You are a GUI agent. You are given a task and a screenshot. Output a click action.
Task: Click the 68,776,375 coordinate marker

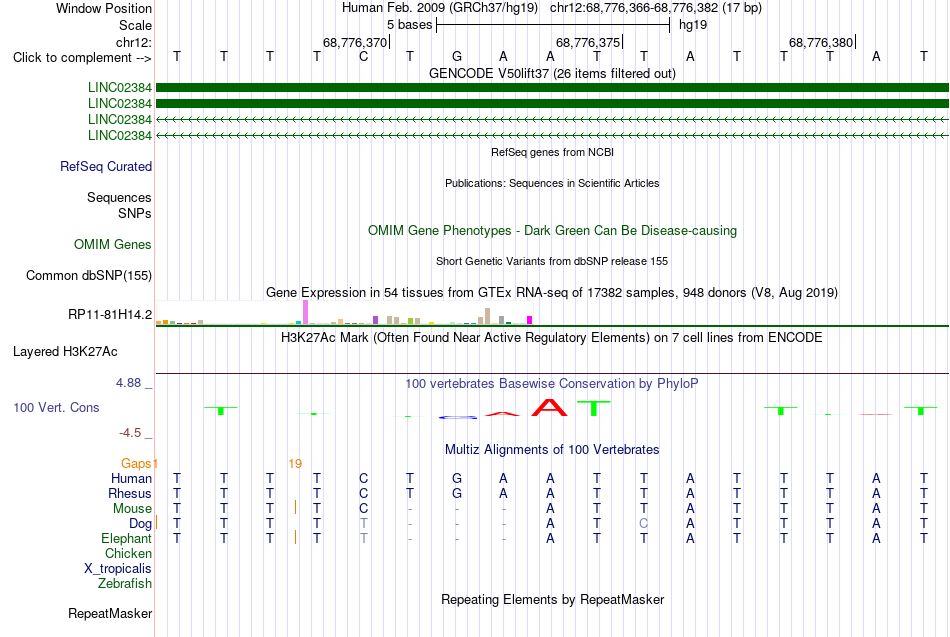tap(588, 42)
